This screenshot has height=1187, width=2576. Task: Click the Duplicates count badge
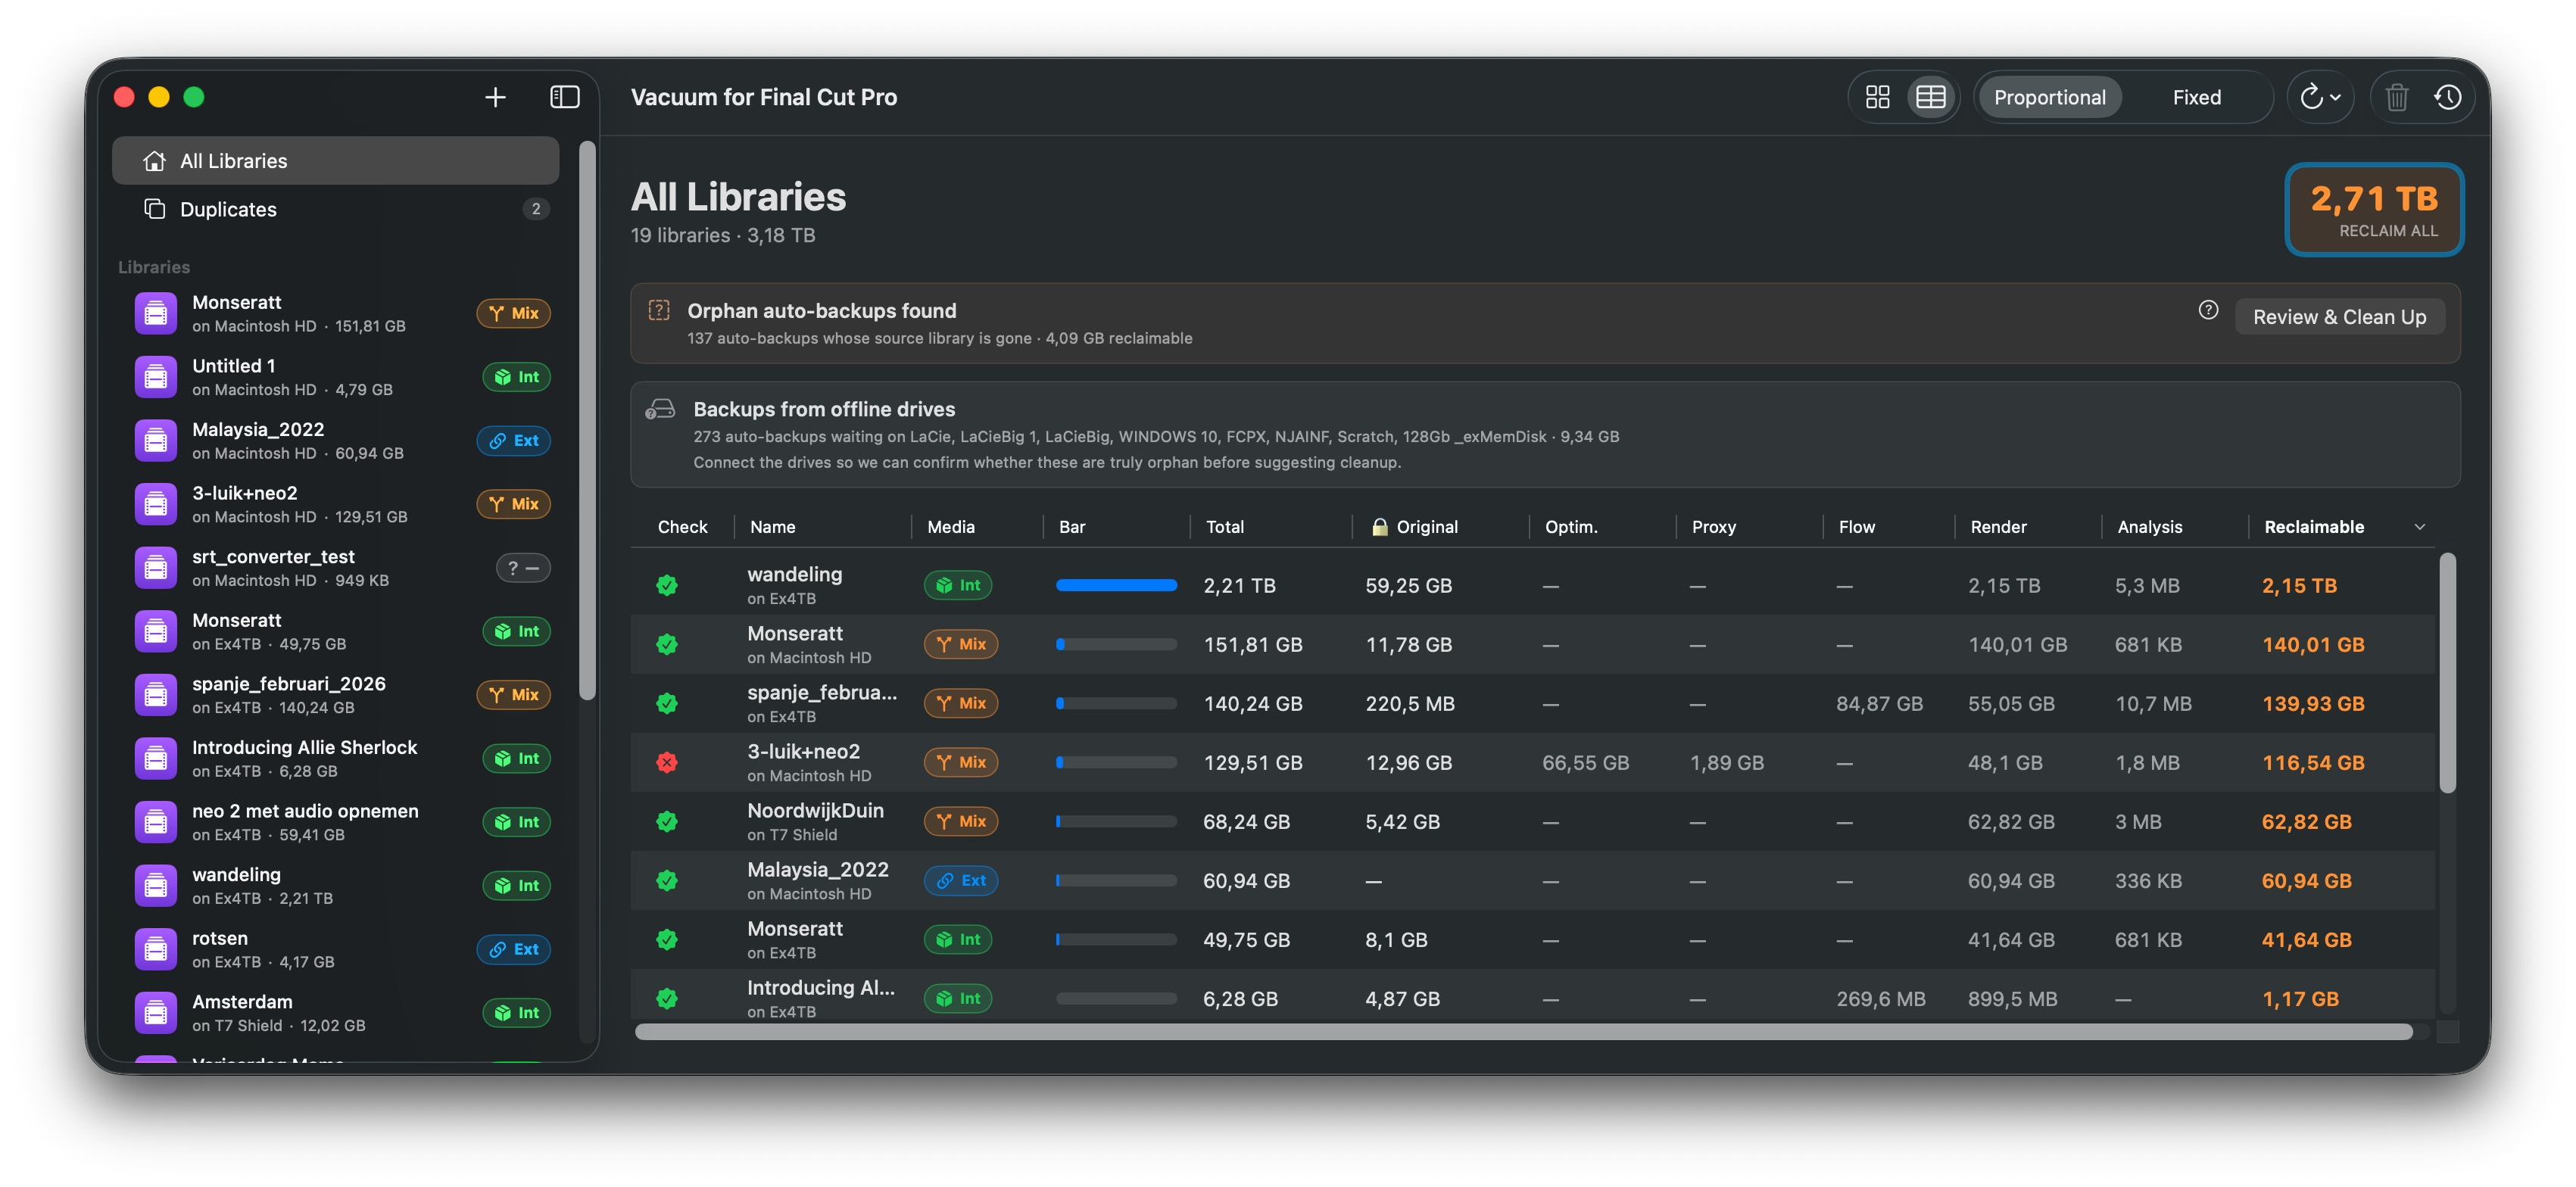536,209
